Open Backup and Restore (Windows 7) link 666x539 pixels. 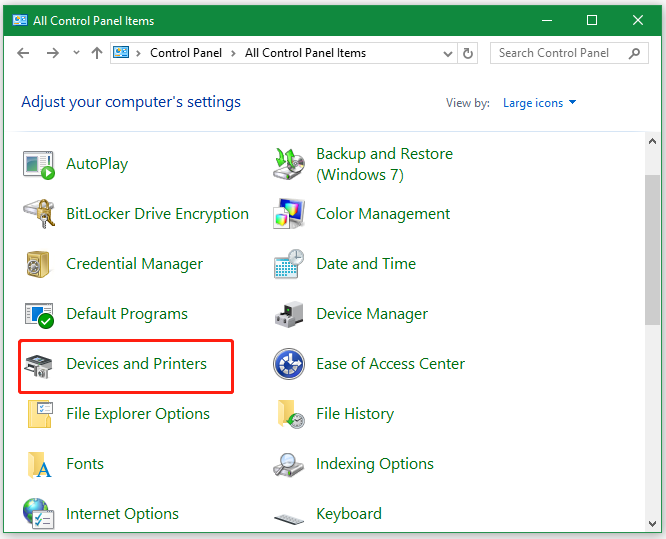click(x=384, y=164)
